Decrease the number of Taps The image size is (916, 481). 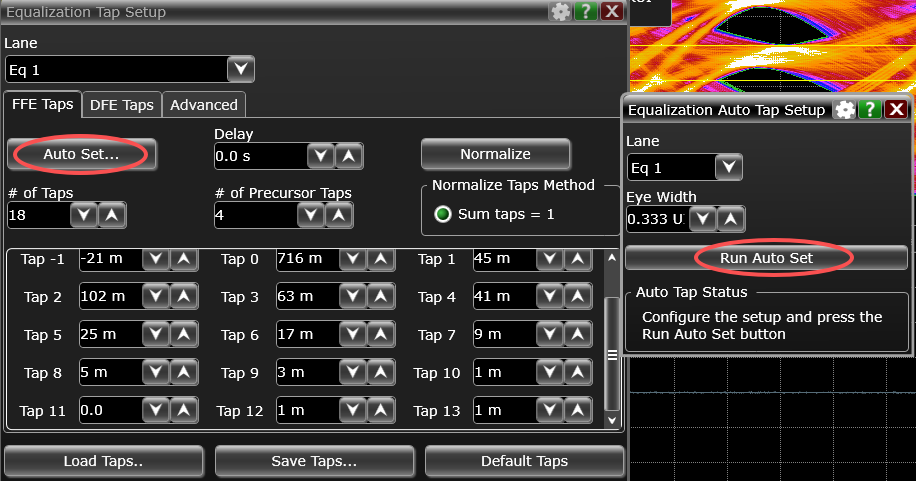tap(84, 215)
